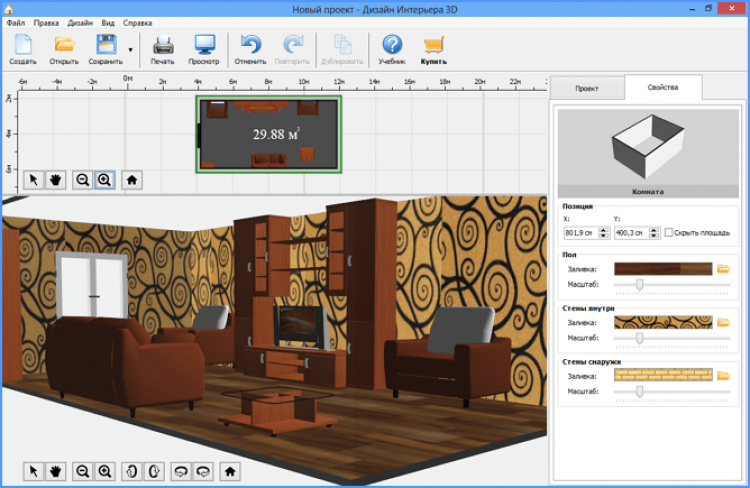The width and height of the screenshot is (750, 488).
Task: Browse inner walls texture folder icon
Action: pyautogui.click(x=723, y=322)
